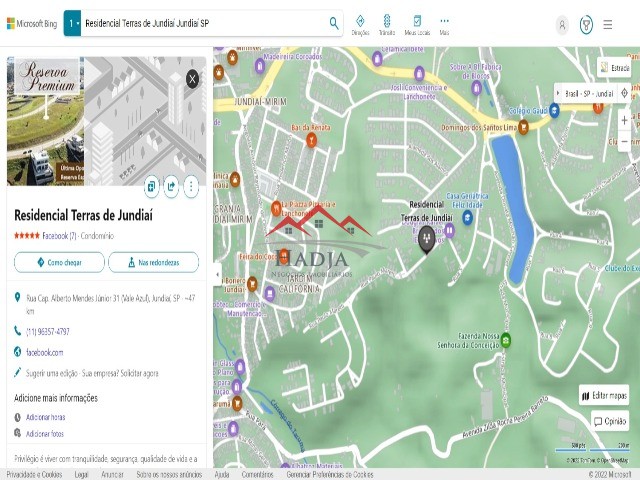Open Trânsito traffic view
Image resolution: width=640 pixels, height=480 pixels.
tap(387, 25)
